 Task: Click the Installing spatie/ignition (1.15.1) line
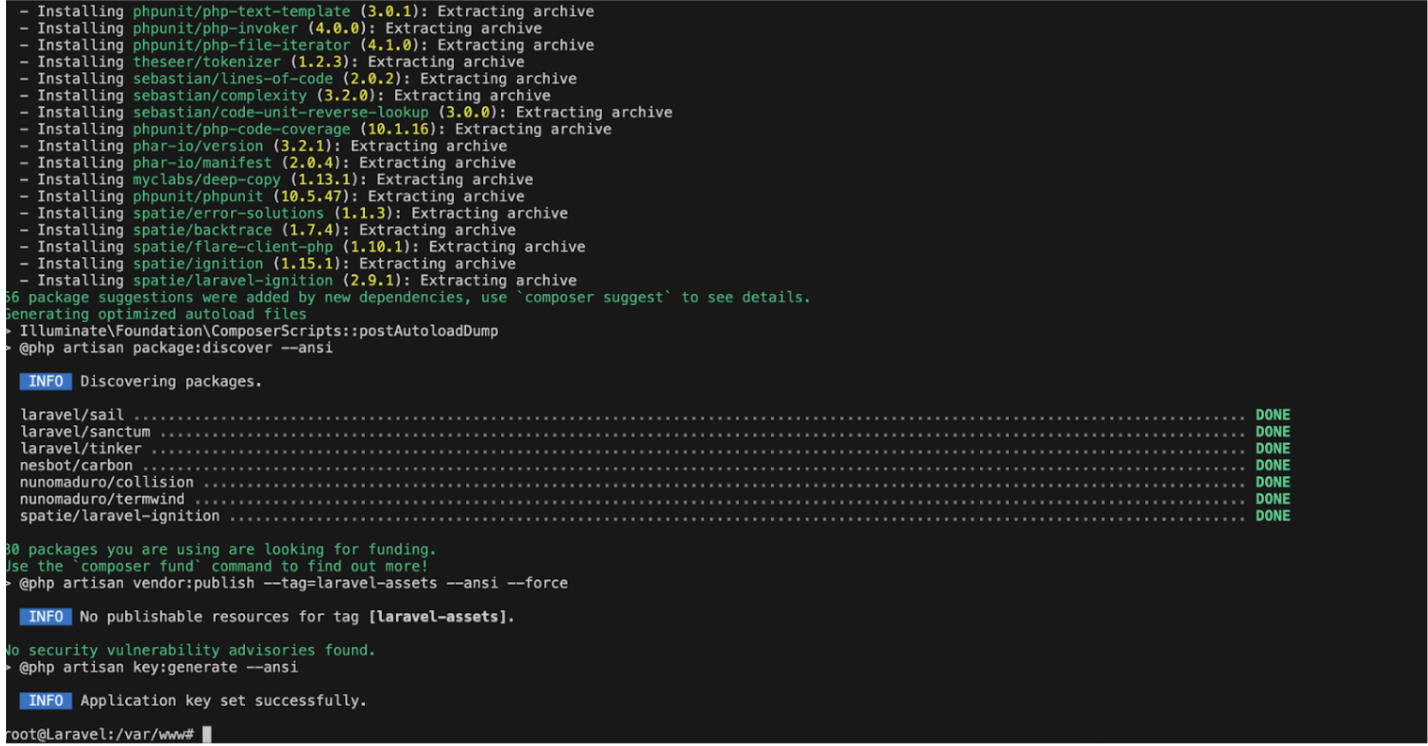click(267, 264)
